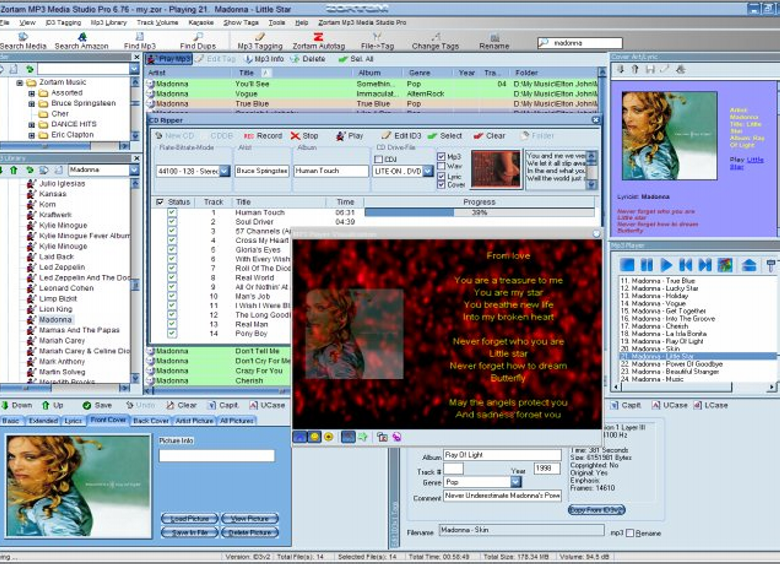The height and width of the screenshot is (564, 780).
Task: Stop playback in the Mp3 Player
Action: (x=627, y=265)
